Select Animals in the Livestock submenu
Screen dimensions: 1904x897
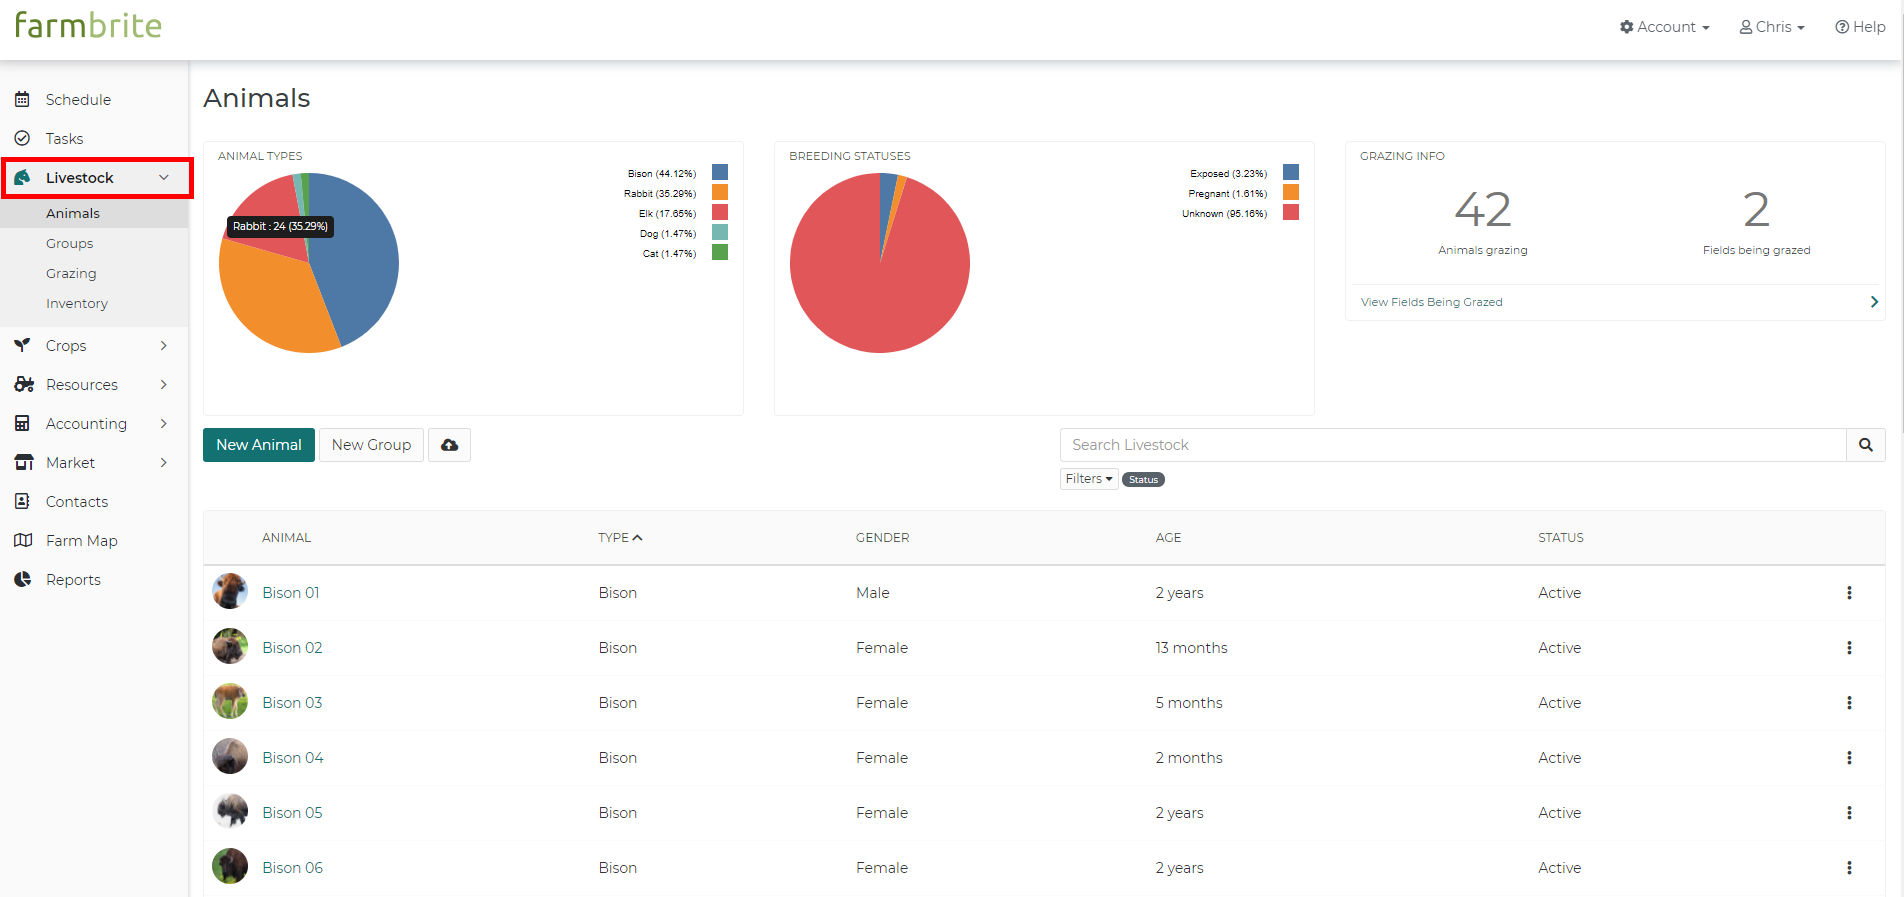point(73,213)
